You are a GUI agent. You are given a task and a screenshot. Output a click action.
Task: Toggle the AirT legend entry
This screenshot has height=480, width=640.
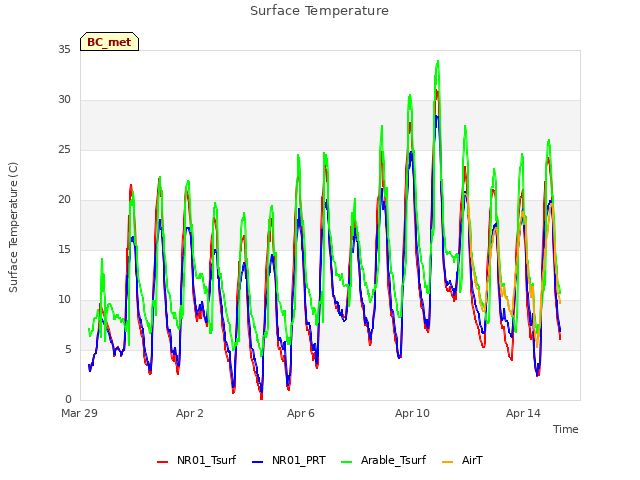click(x=462, y=460)
